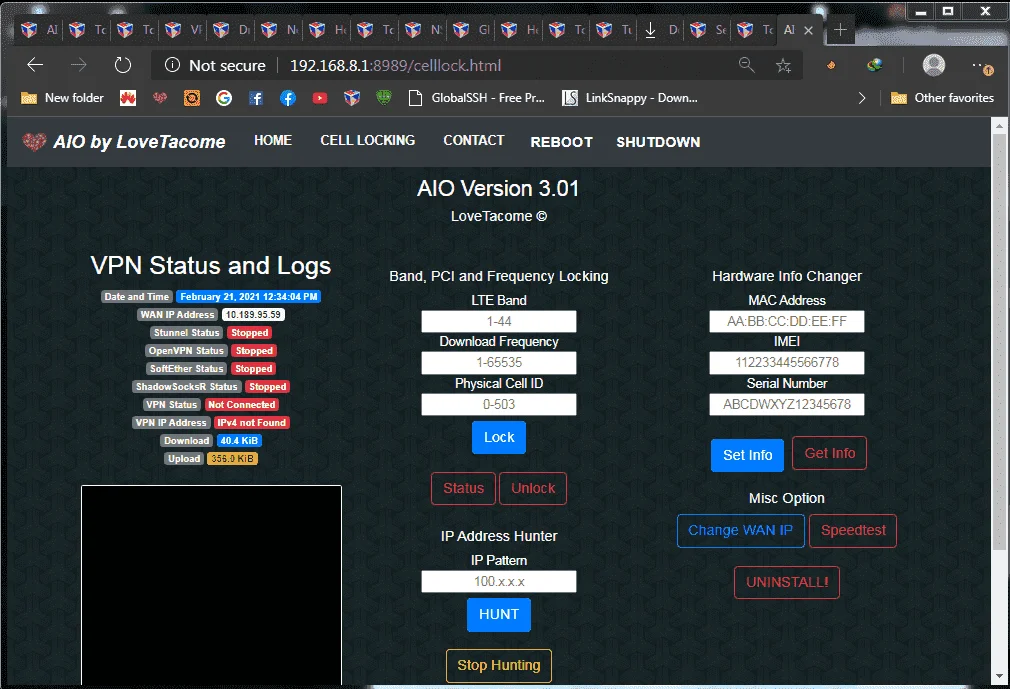
Task: Reload the page with the refresh icon
Action: pos(122,65)
